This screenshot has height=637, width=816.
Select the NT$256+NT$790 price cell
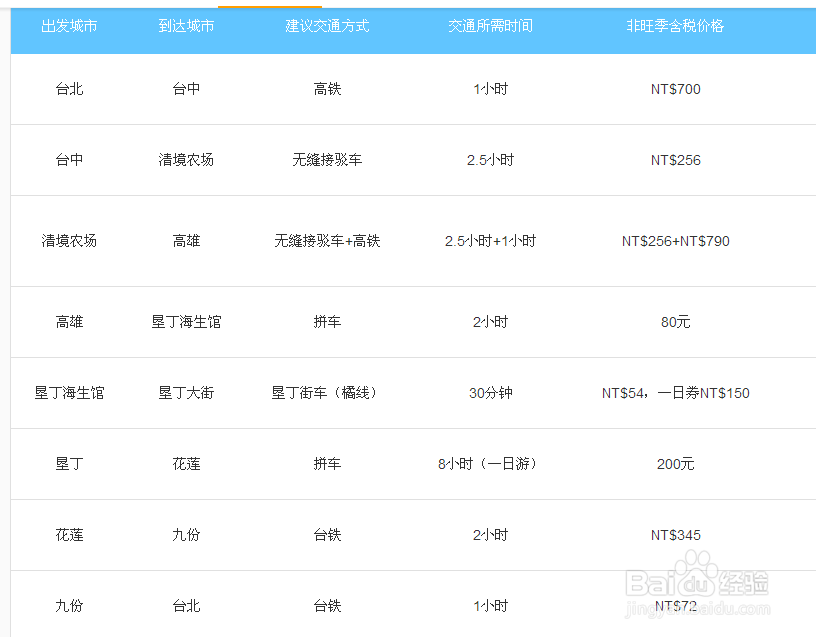pos(675,241)
